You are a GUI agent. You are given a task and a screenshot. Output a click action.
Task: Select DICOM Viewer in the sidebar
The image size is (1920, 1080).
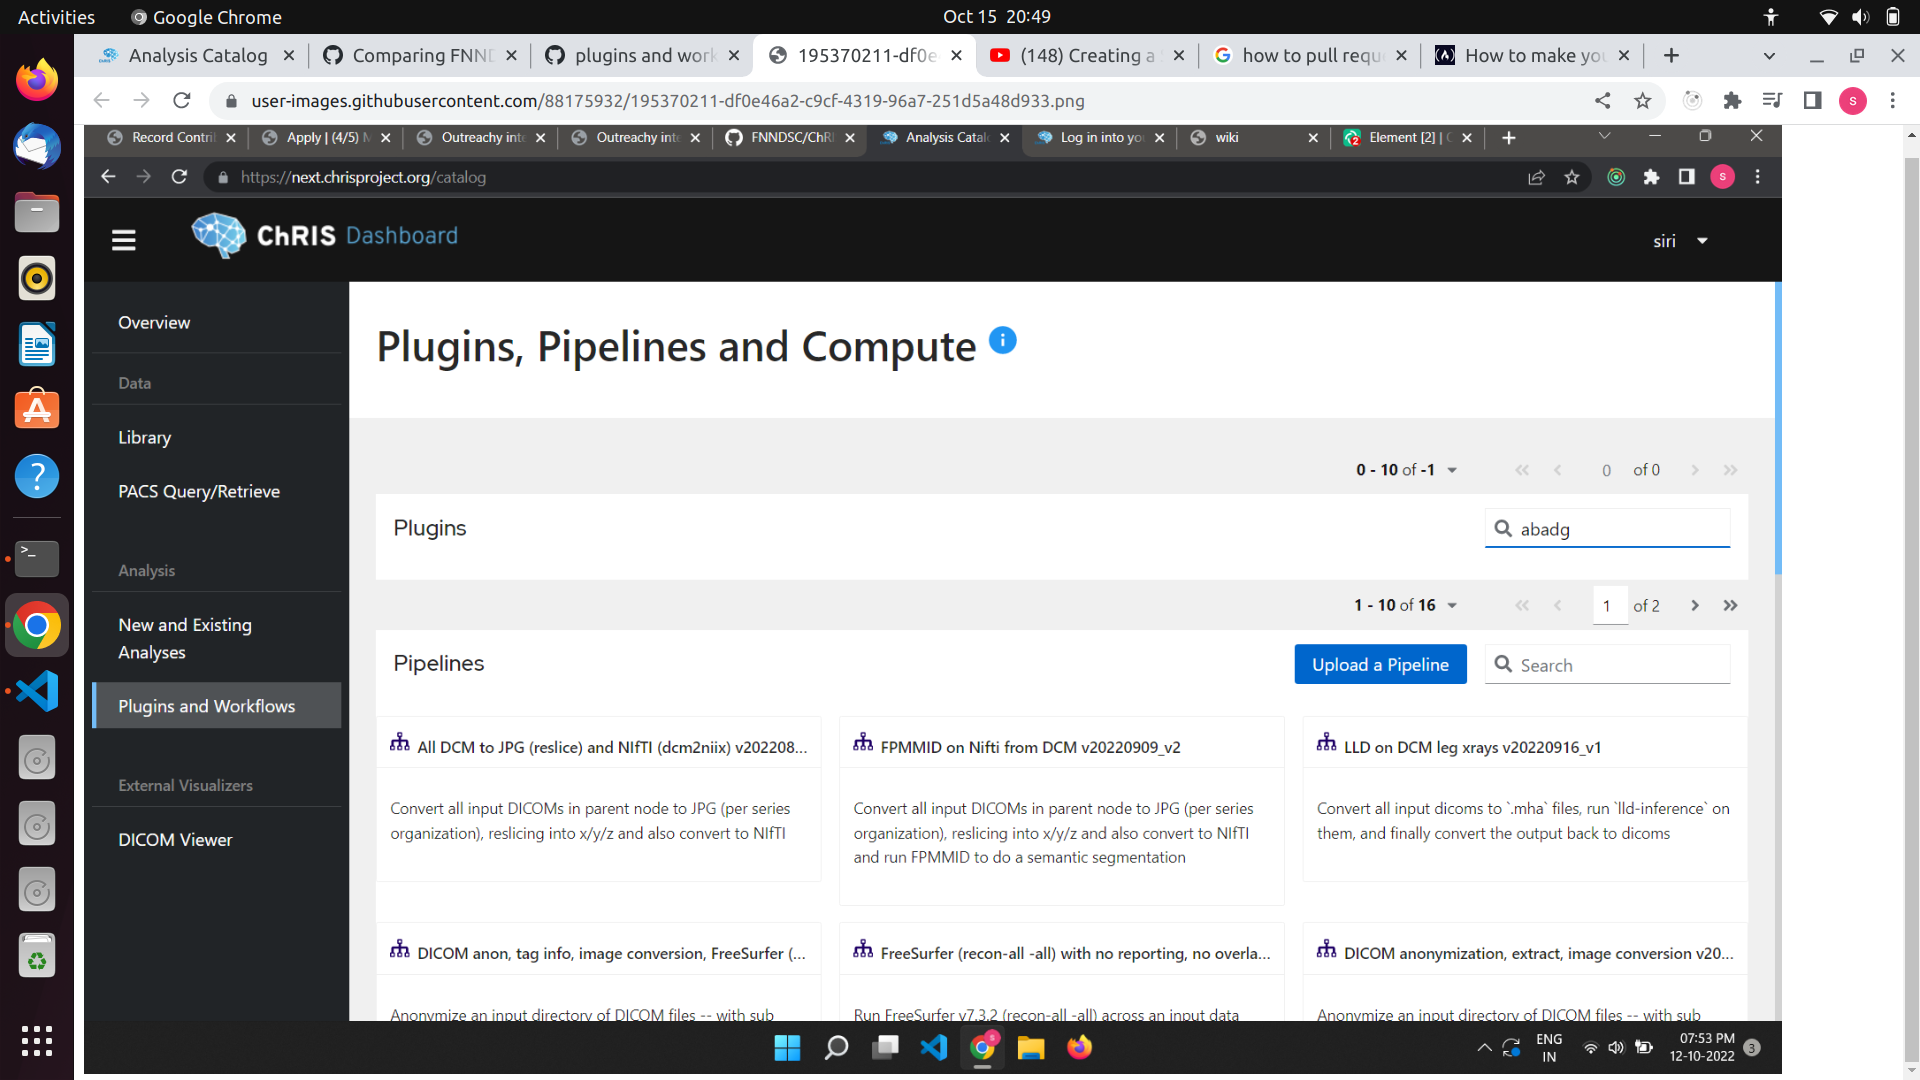pyautogui.click(x=175, y=839)
